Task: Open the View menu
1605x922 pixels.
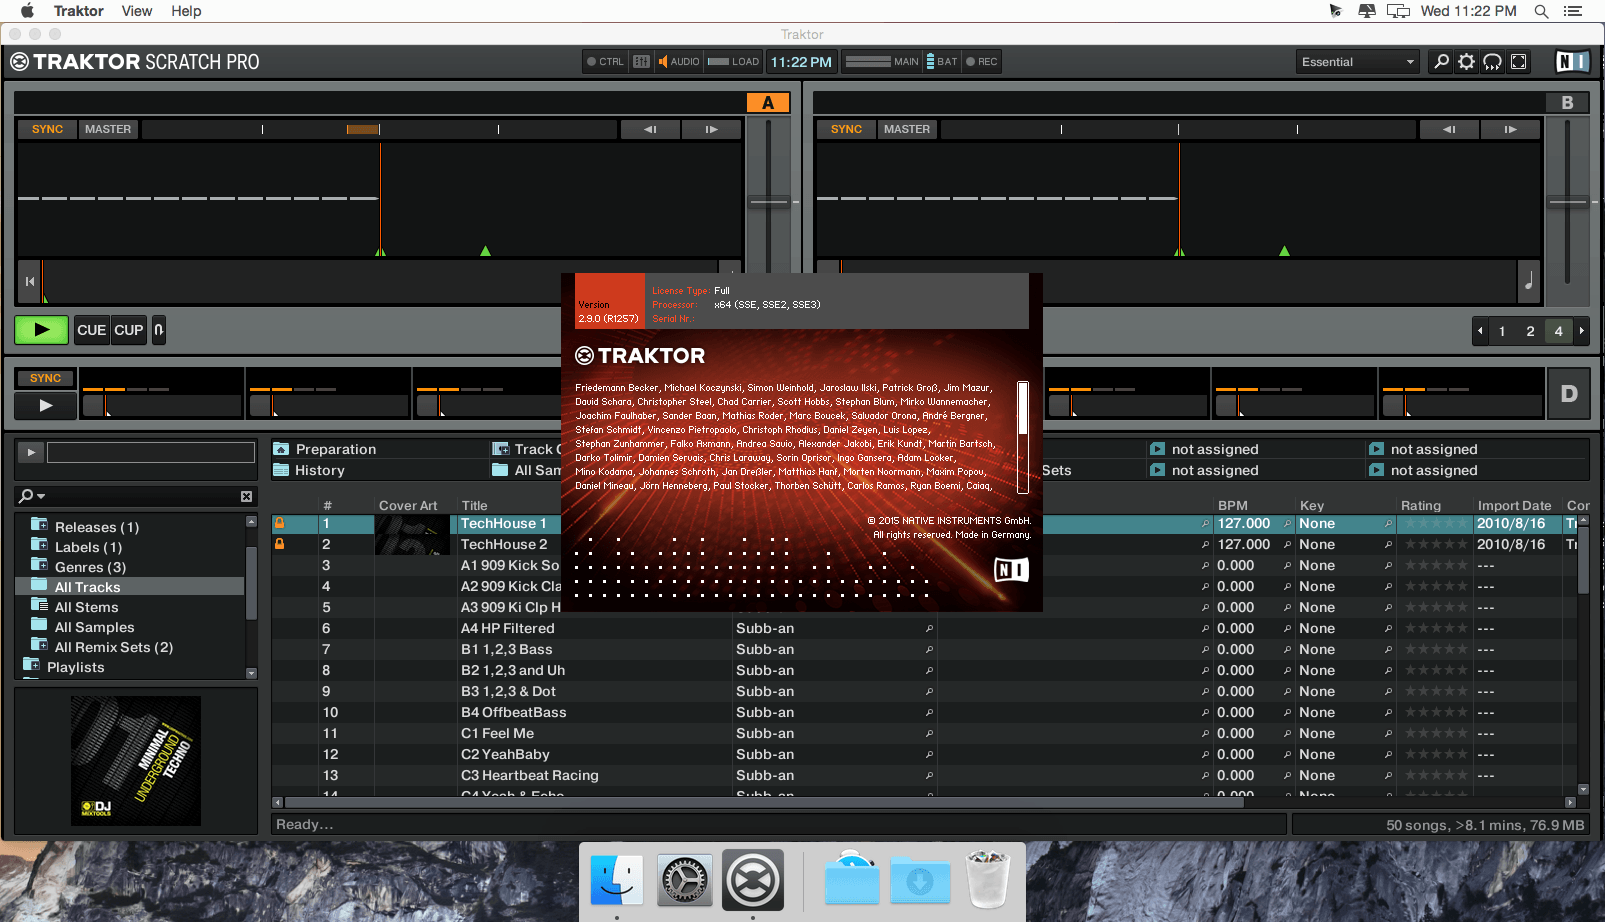Action: tap(136, 11)
